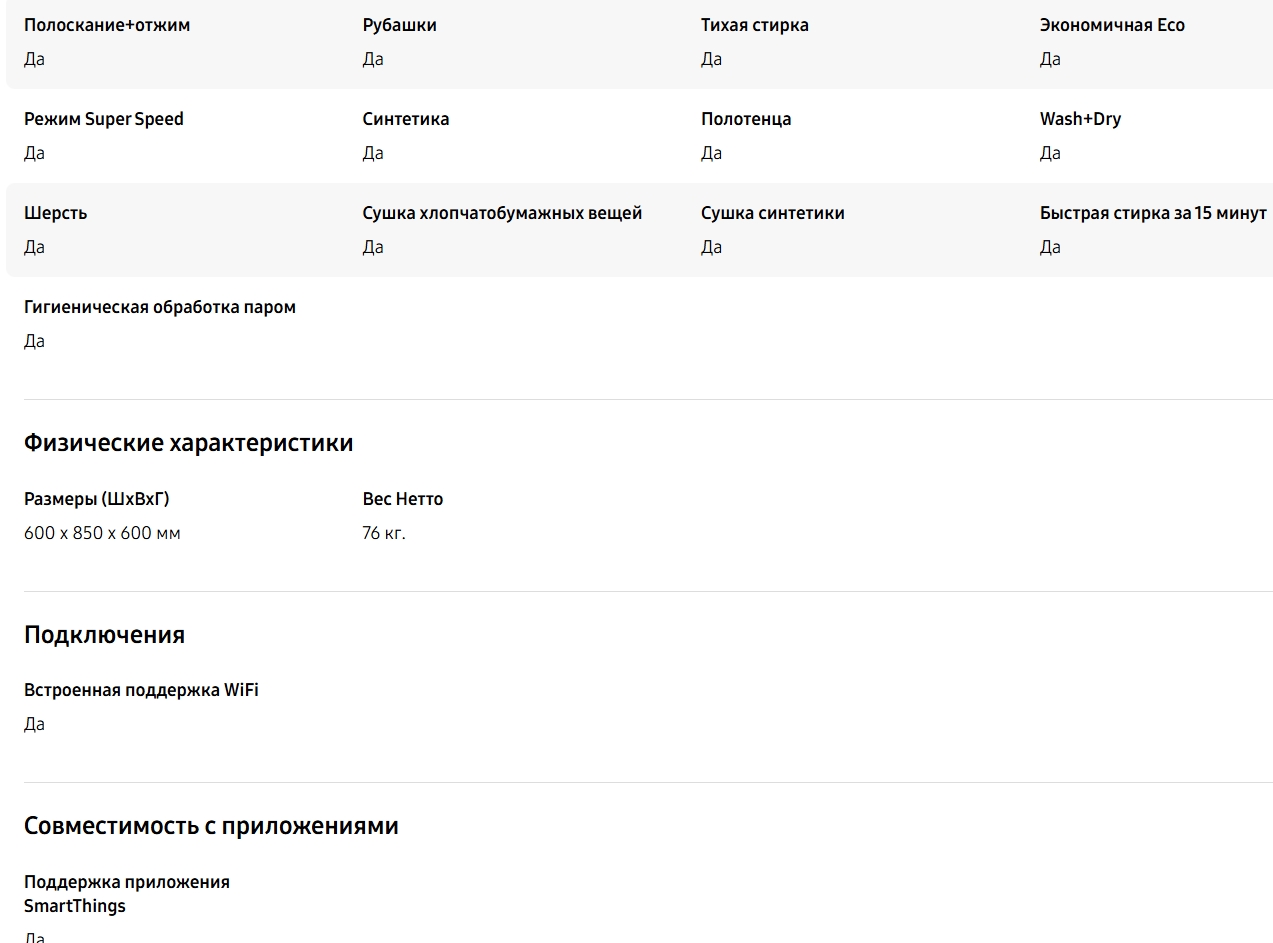Click the Режим Super Speed label
Image resolution: width=1273 pixels, height=943 pixels.
click(104, 119)
